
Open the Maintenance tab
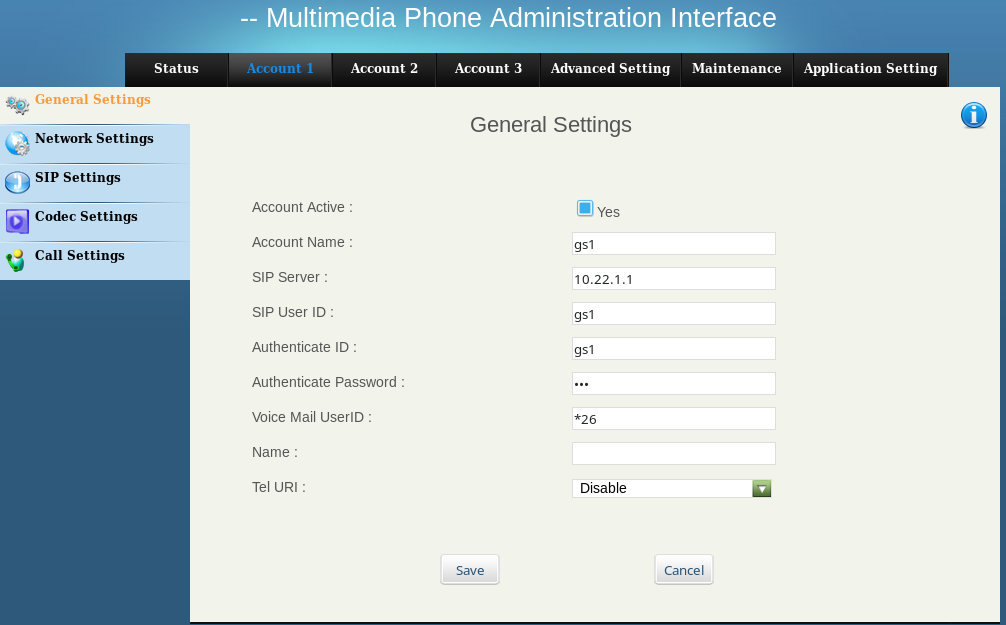[x=736, y=69]
